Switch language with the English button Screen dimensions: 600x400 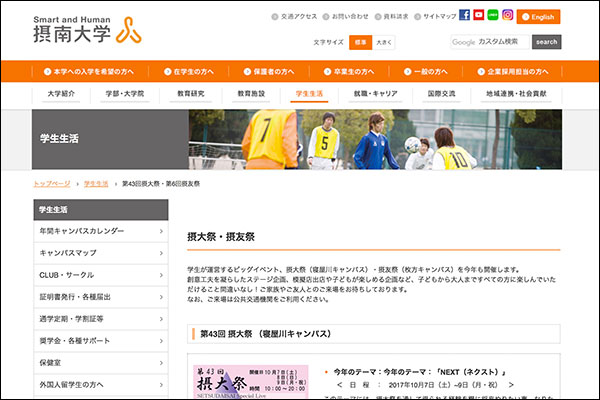click(538, 16)
